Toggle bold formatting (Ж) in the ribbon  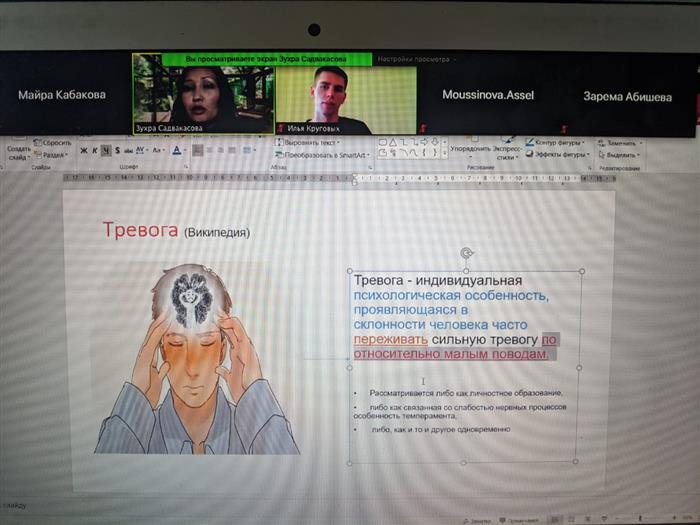pyautogui.click(x=83, y=151)
